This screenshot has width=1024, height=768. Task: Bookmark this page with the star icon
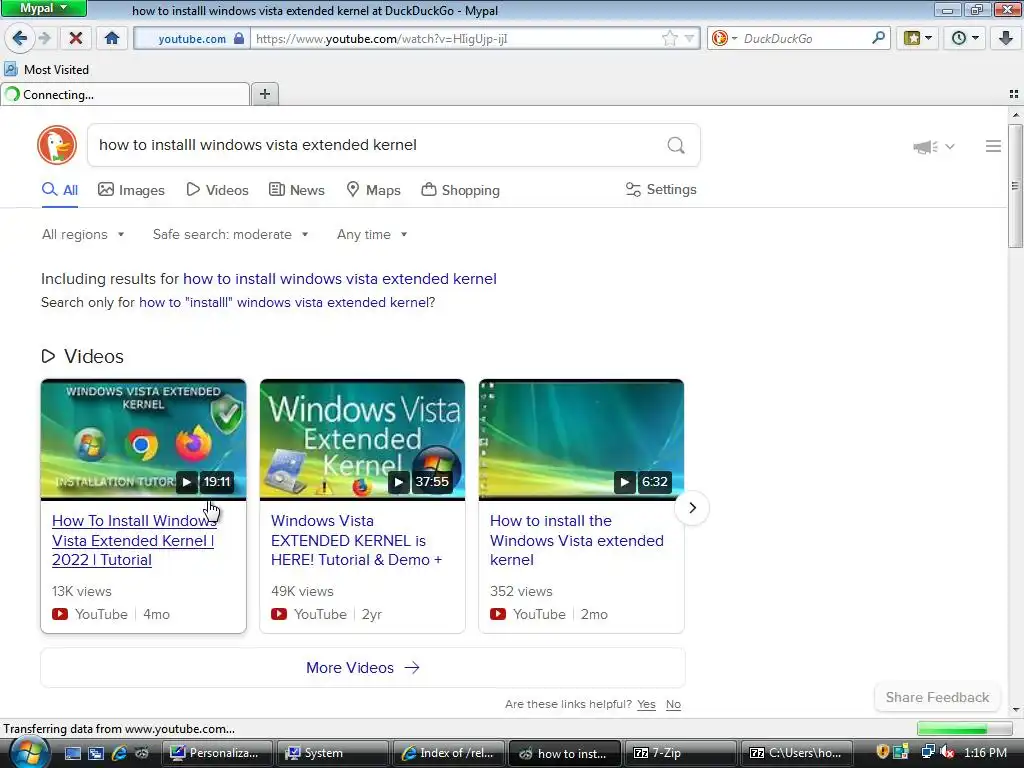[x=669, y=39]
